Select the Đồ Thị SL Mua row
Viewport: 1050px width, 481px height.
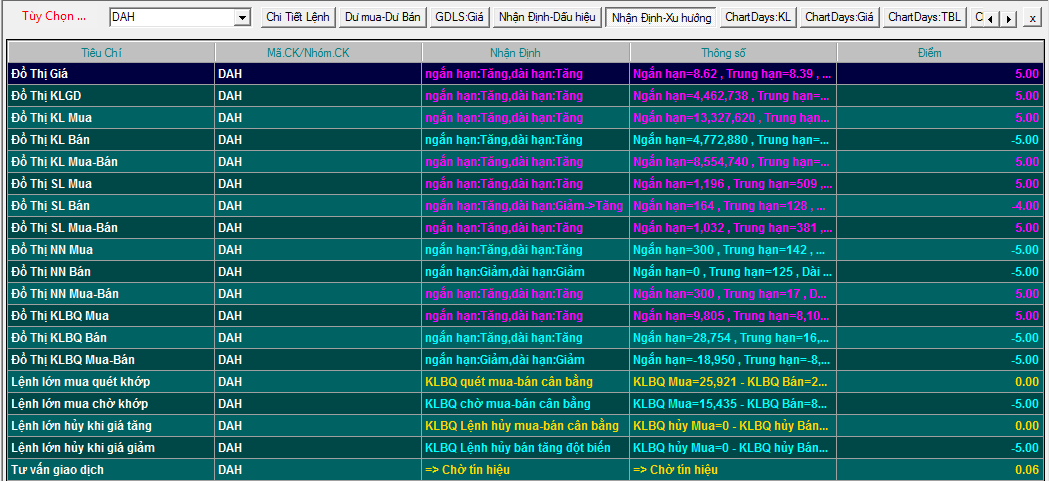(526, 184)
